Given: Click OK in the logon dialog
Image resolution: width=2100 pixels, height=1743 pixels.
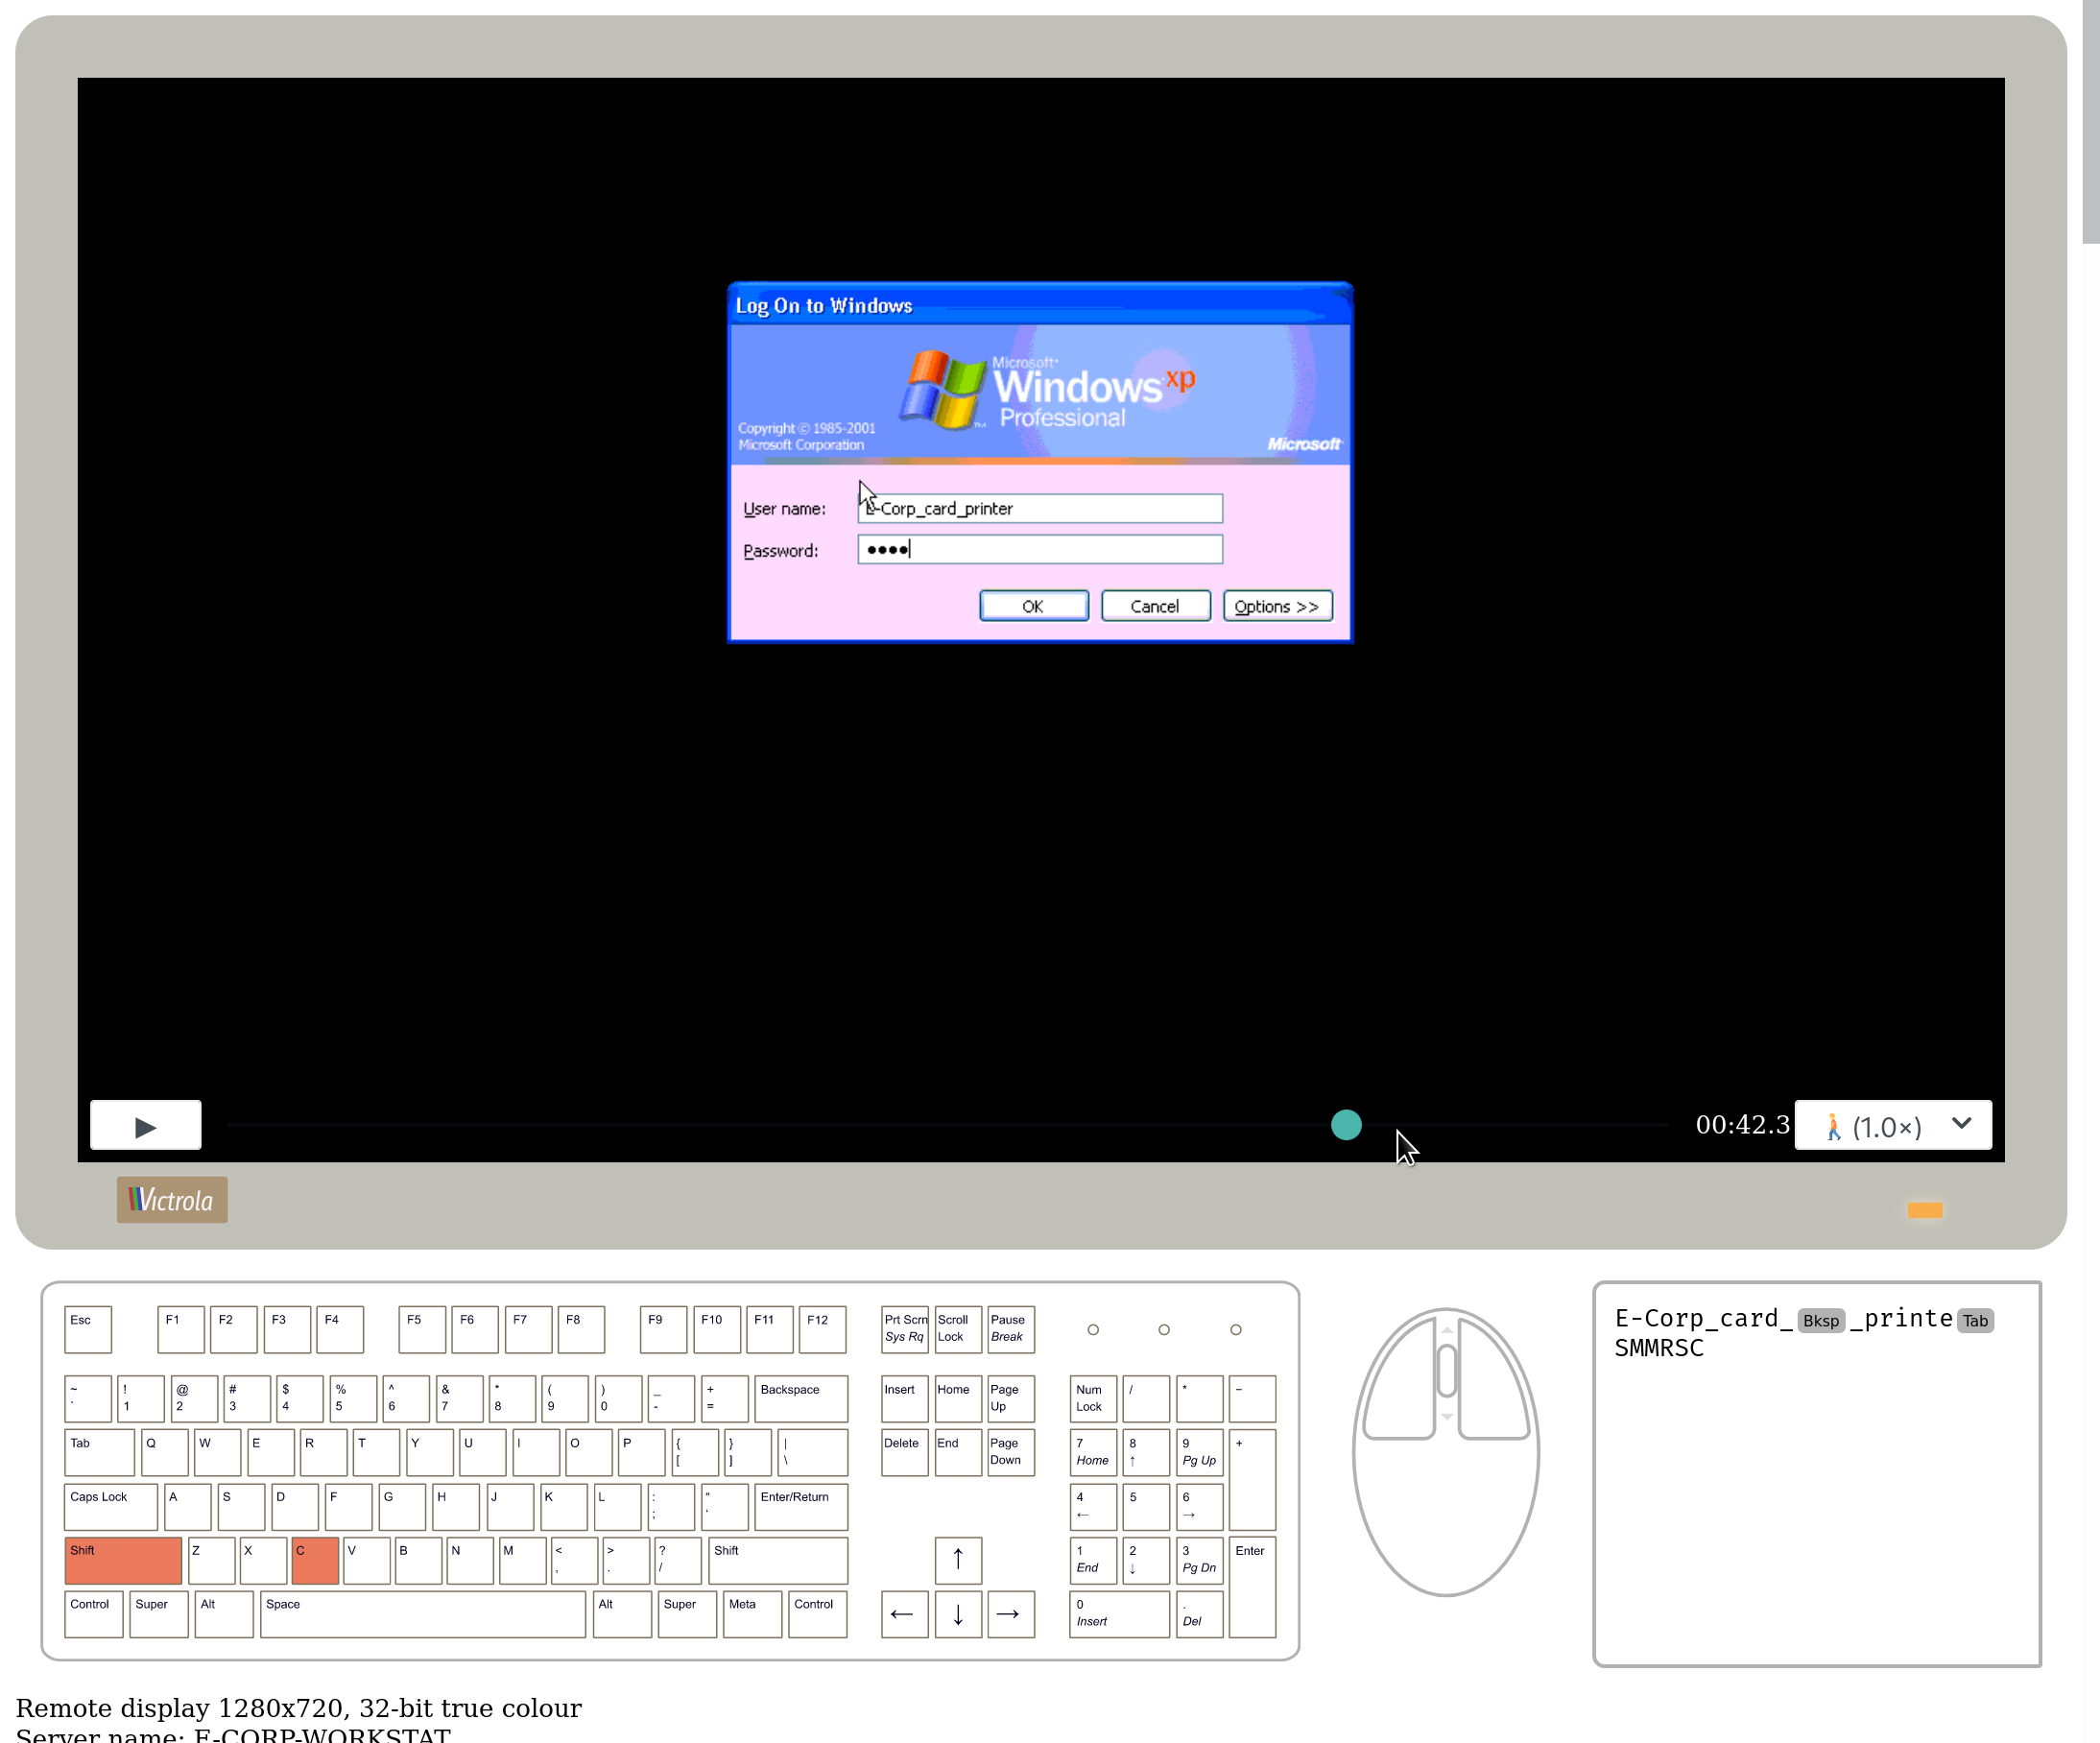Looking at the screenshot, I should pyautogui.click(x=1033, y=606).
